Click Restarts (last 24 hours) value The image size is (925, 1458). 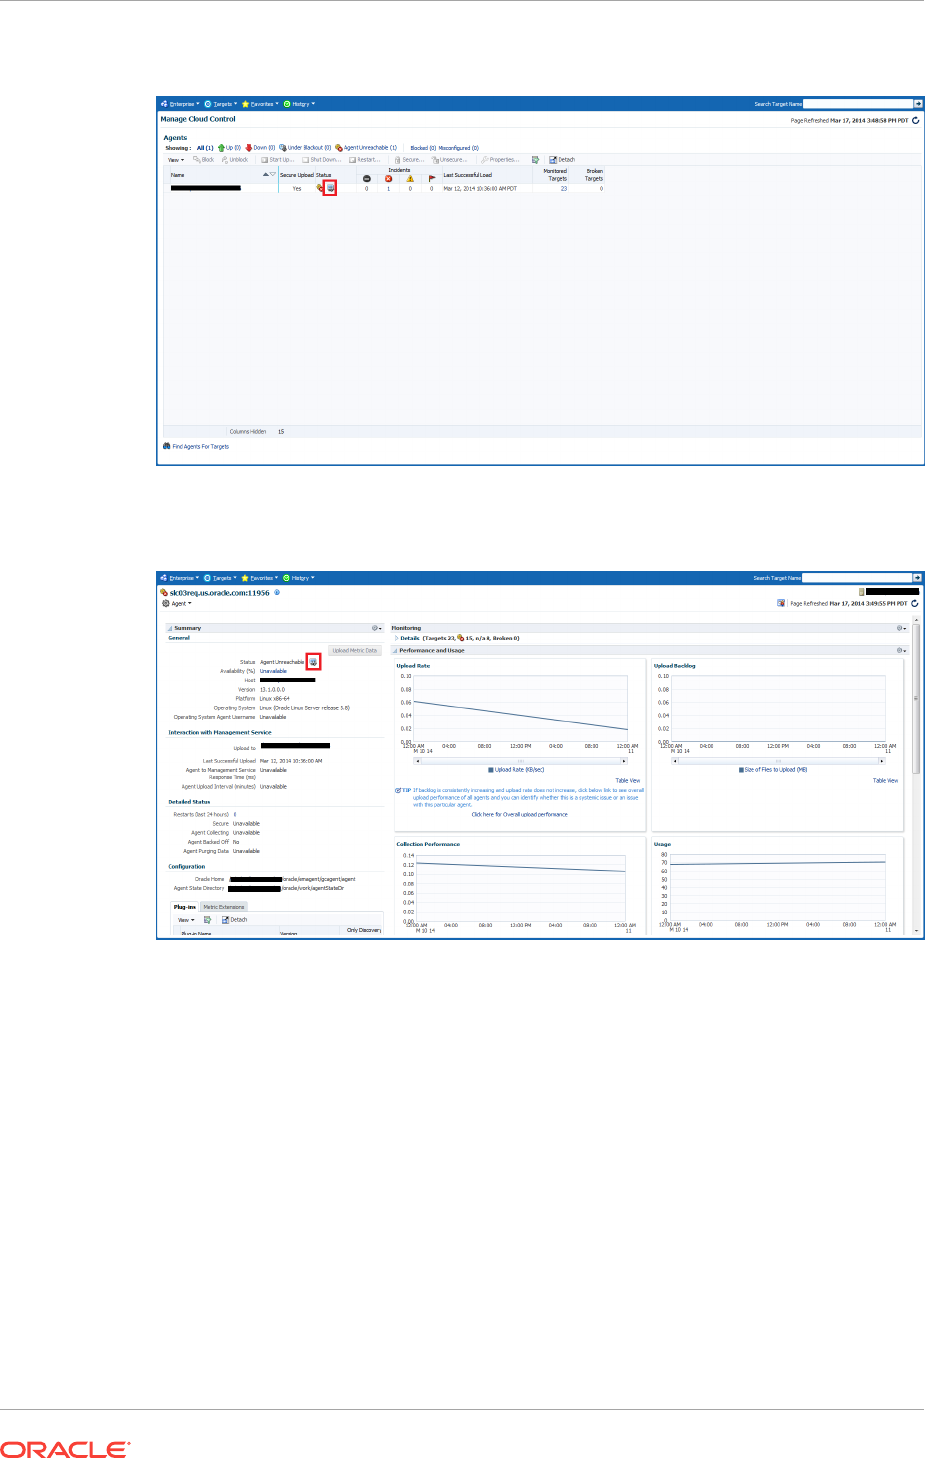tap(235, 815)
